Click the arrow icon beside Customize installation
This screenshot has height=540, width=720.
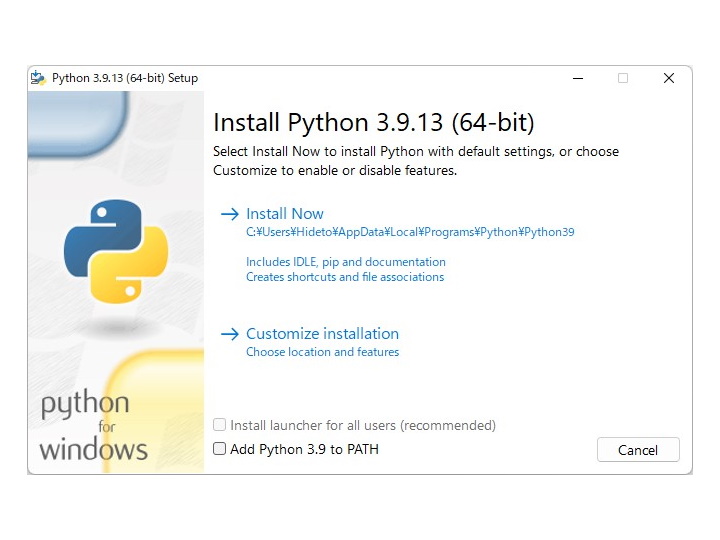pyautogui.click(x=230, y=334)
